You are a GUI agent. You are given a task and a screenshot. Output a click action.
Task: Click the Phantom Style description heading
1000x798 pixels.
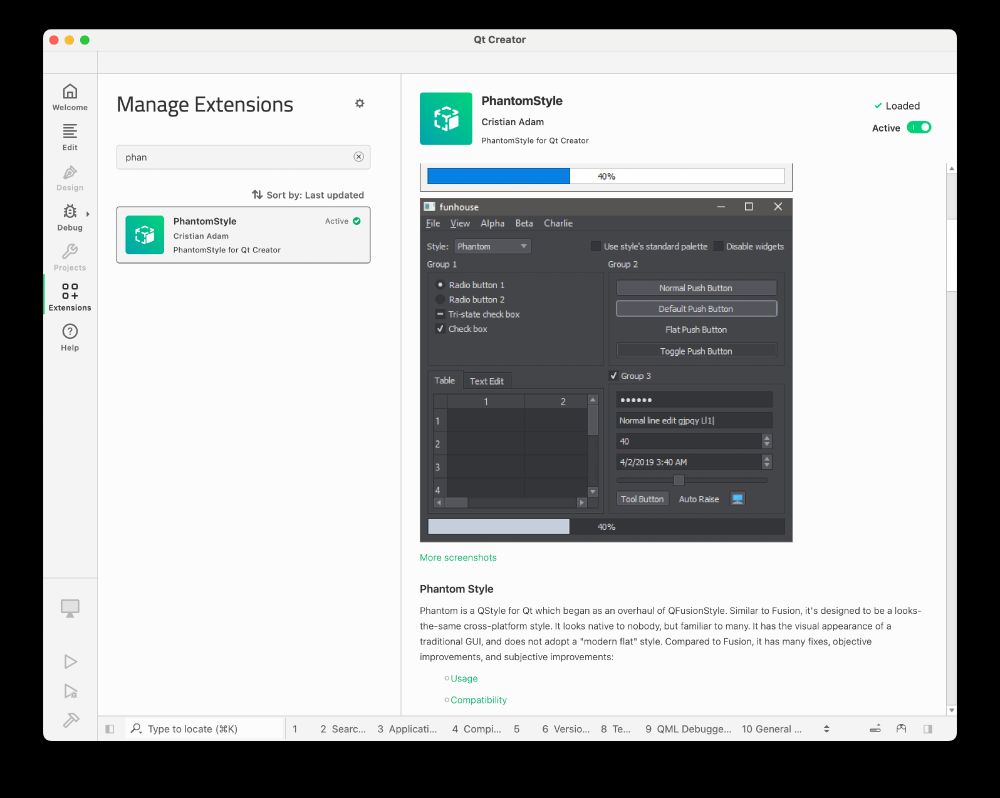tap(456, 589)
